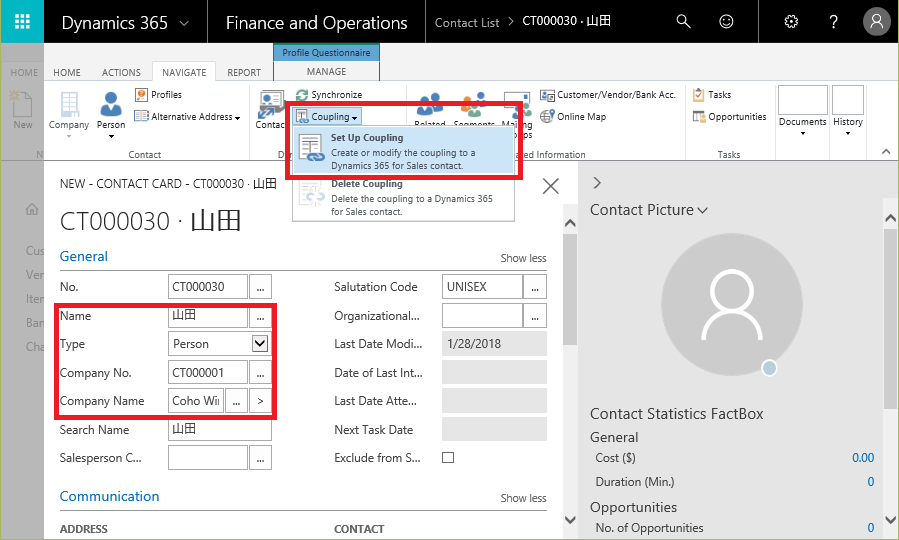Open the feedback smiley icon
899x540 pixels.
click(x=726, y=22)
